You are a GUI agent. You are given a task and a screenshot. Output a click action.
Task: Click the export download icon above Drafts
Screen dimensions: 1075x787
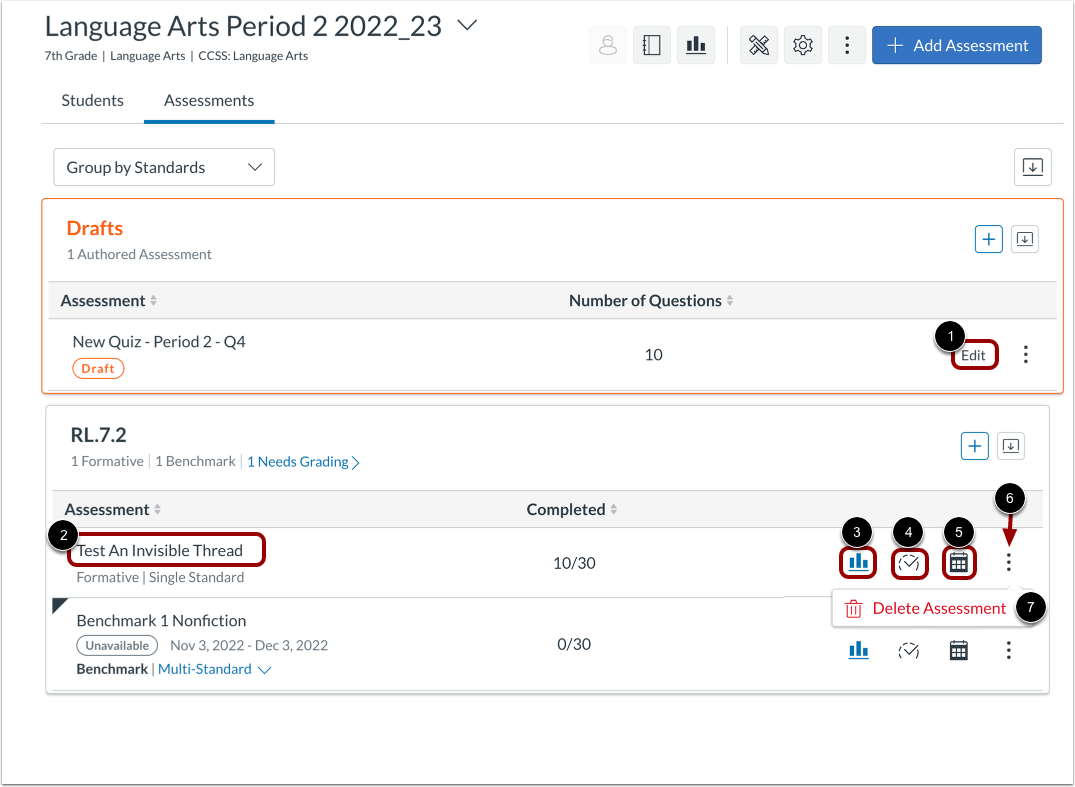coord(1032,167)
